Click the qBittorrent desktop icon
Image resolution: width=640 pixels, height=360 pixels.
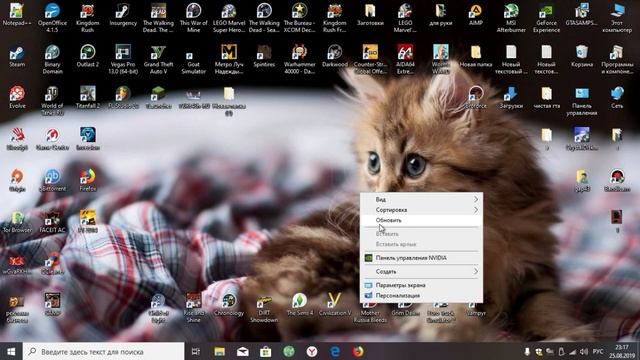point(52,180)
